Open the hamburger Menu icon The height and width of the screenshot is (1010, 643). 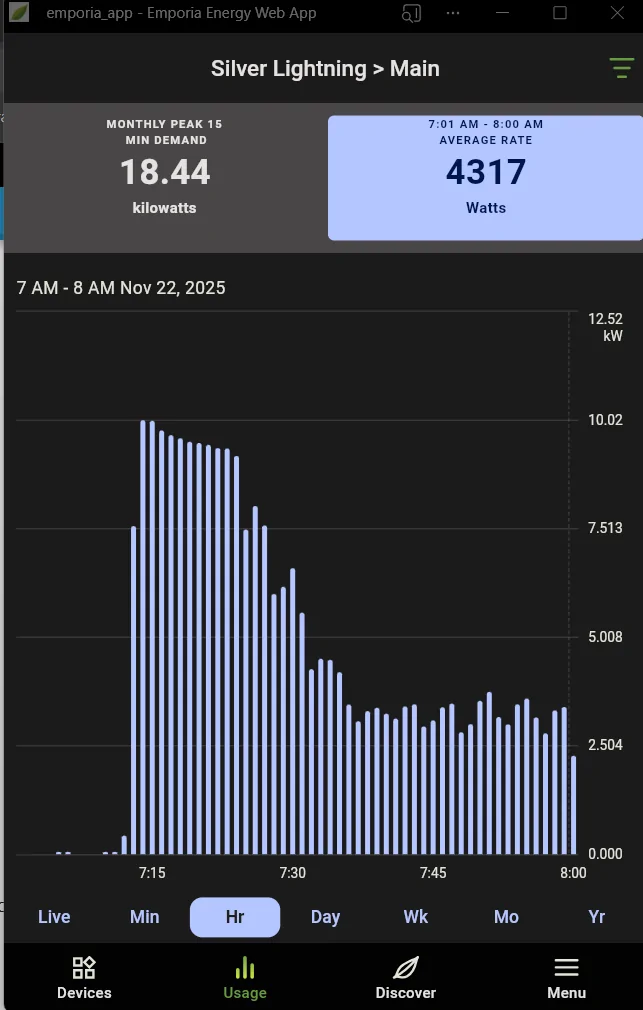pos(566,968)
